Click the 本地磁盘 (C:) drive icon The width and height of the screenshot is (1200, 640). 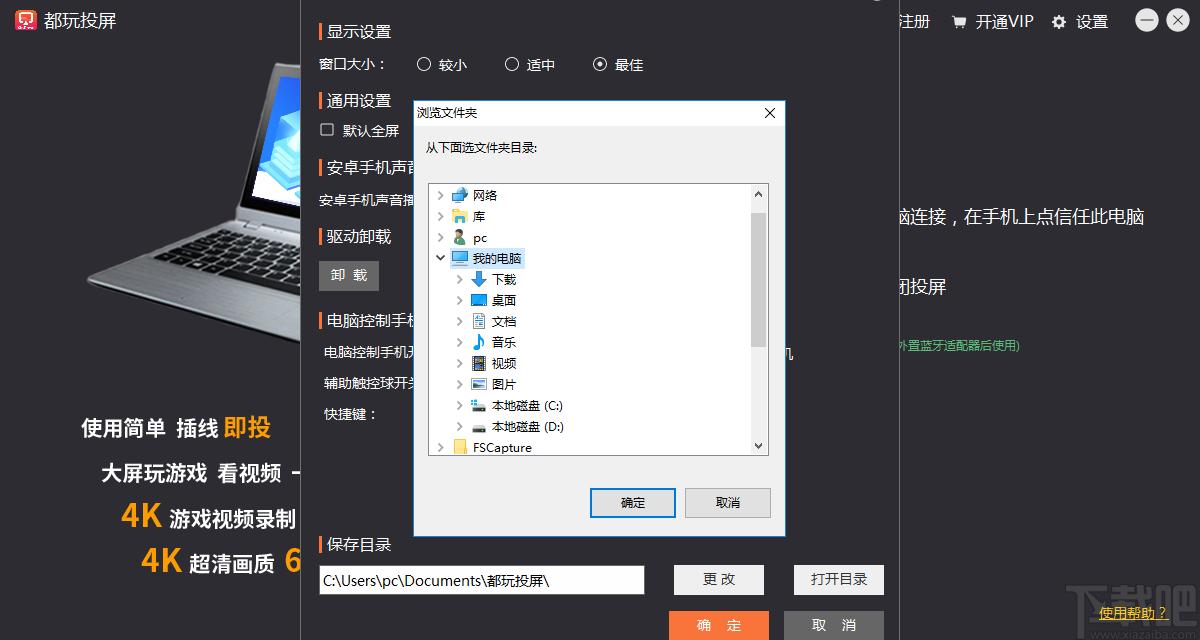(479, 405)
